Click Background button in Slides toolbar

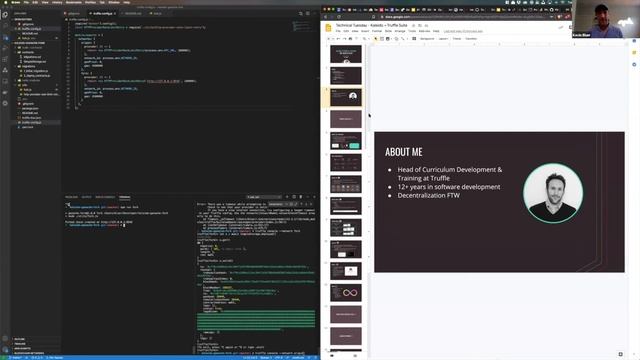pos(427,39)
